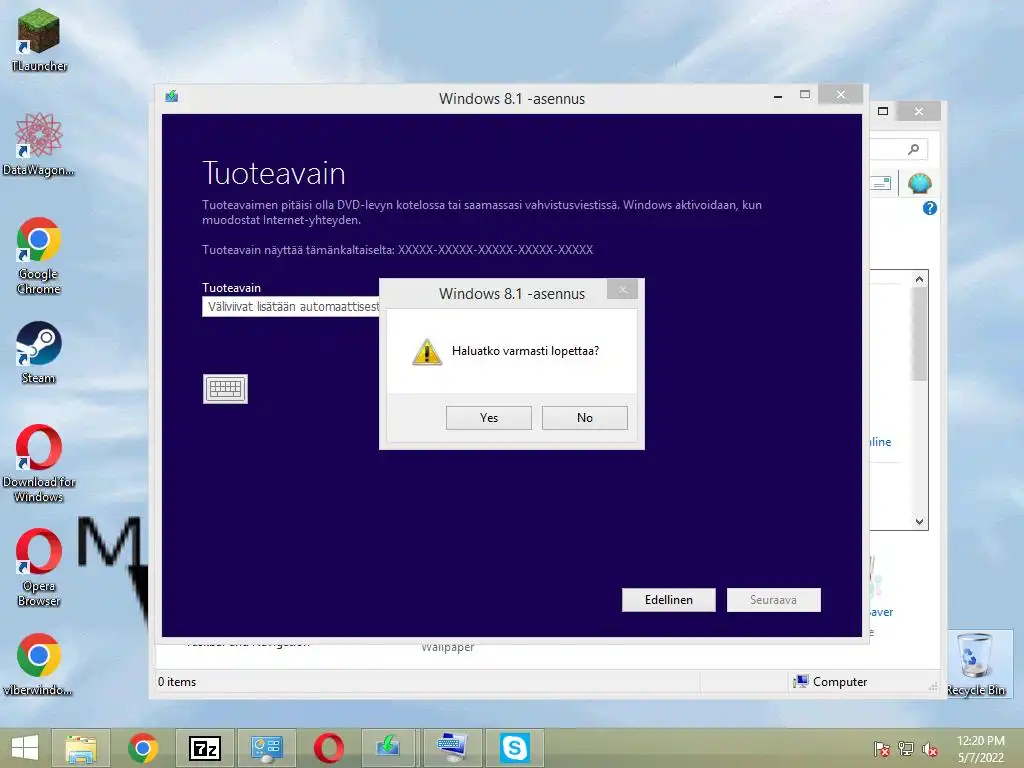Open Action Center flag in system tray

point(882,748)
